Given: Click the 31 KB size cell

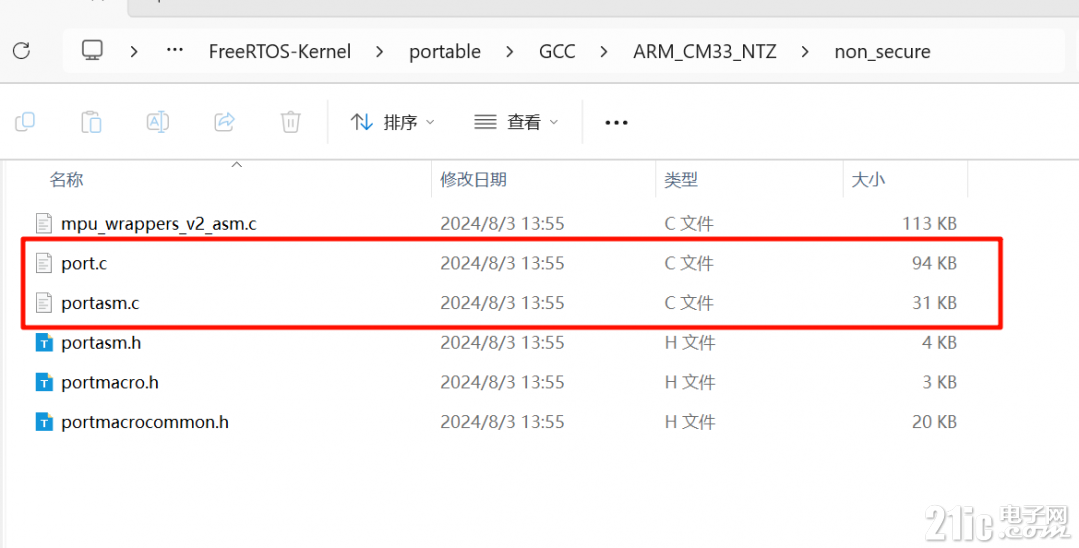Looking at the screenshot, I should (x=934, y=303).
